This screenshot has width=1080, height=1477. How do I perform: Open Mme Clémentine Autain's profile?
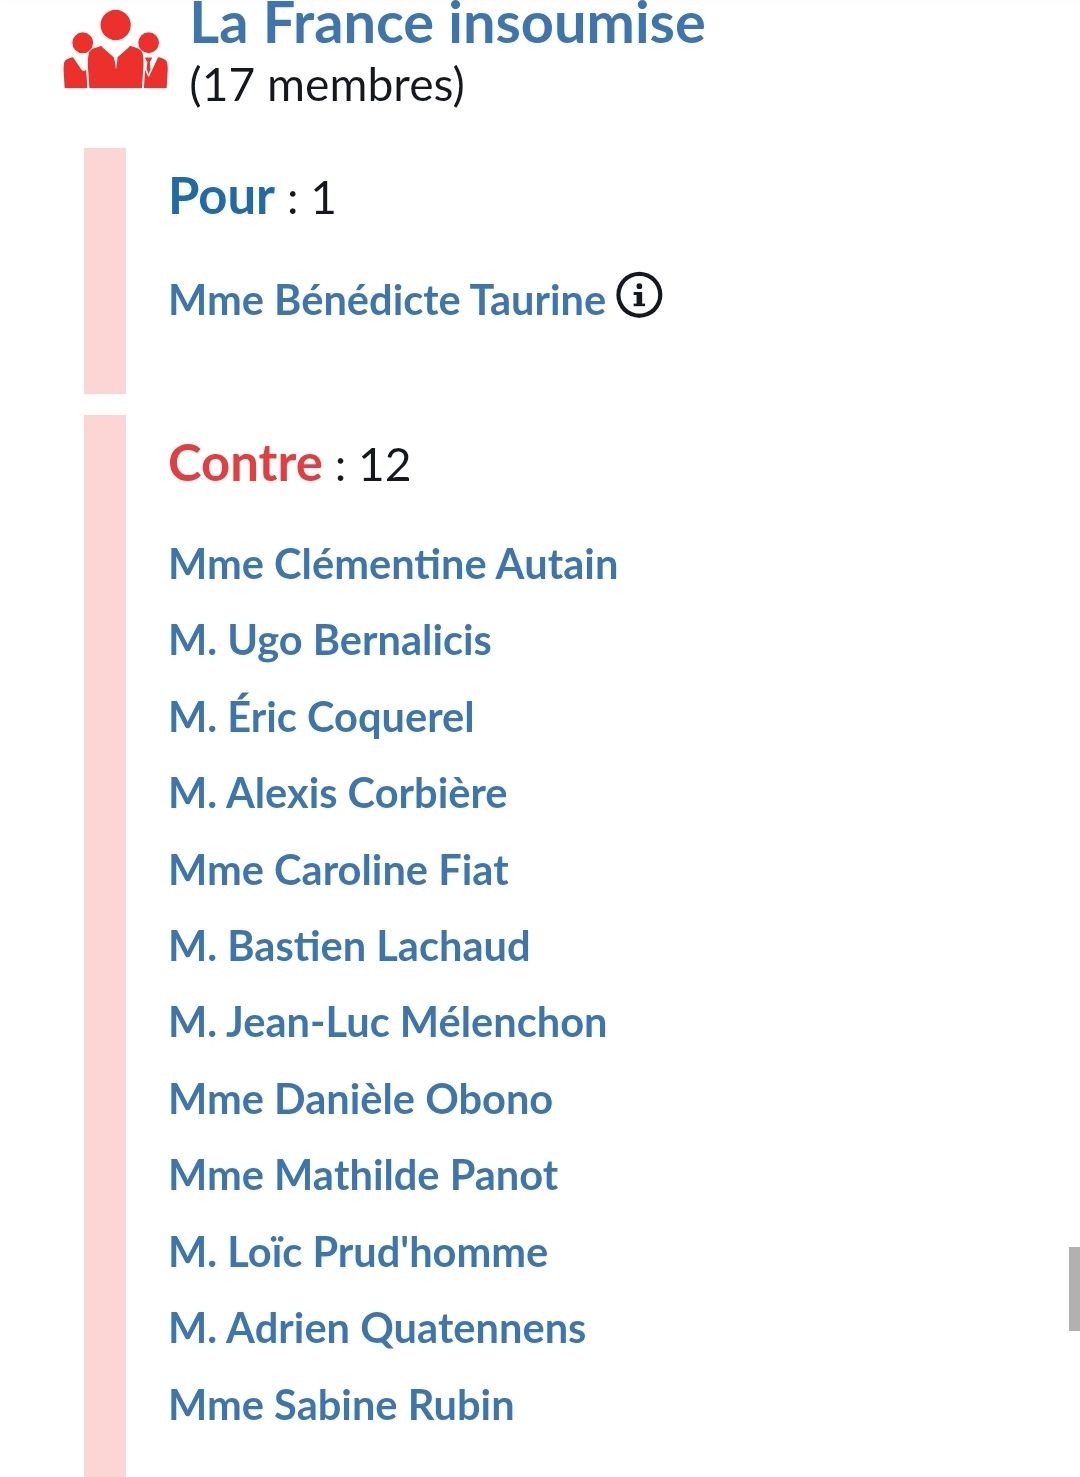pyautogui.click(x=393, y=564)
